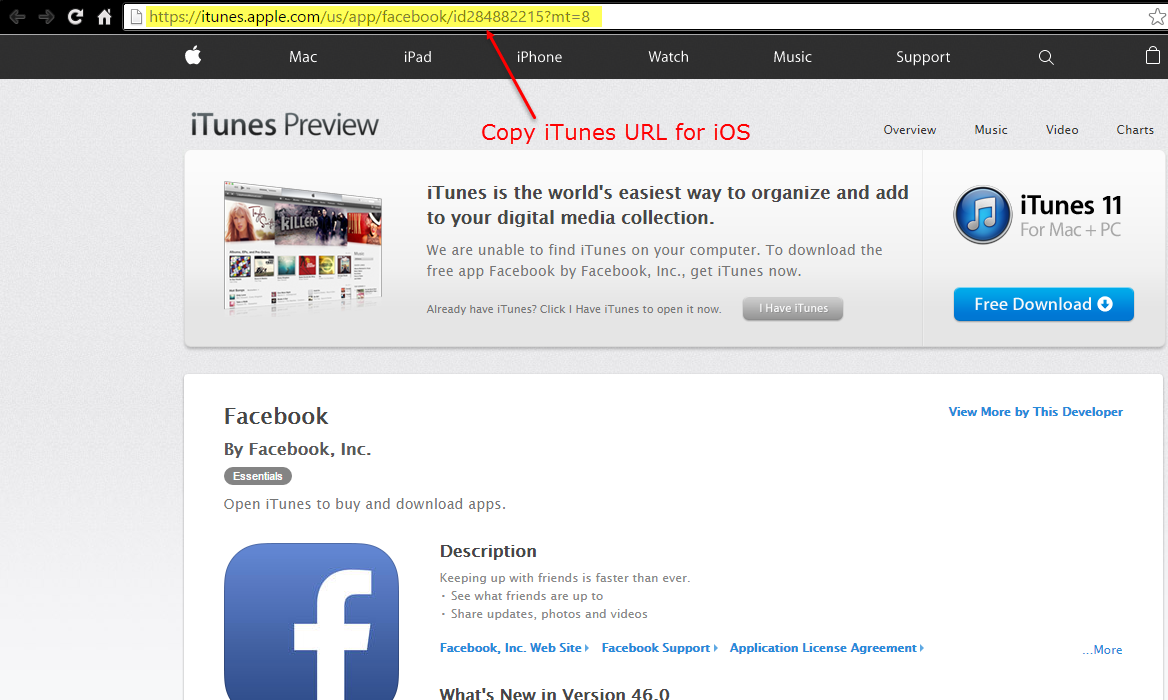The height and width of the screenshot is (700, 1168).
Task: Click the Essentials badge
Action: [258, 476]
